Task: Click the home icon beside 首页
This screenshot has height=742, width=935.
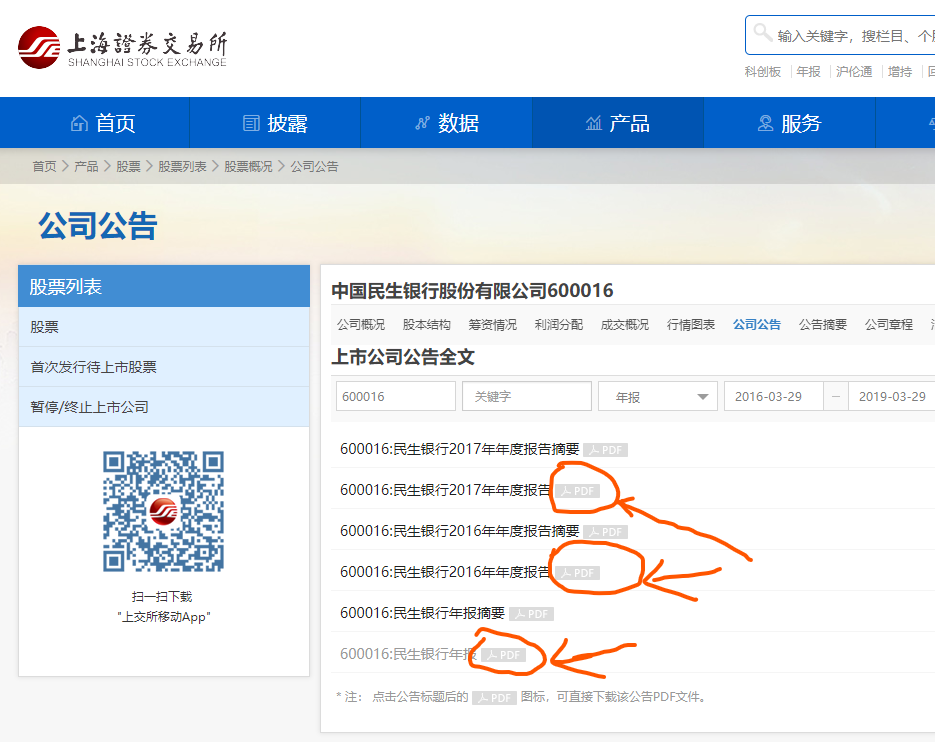Action: (79, 123)
